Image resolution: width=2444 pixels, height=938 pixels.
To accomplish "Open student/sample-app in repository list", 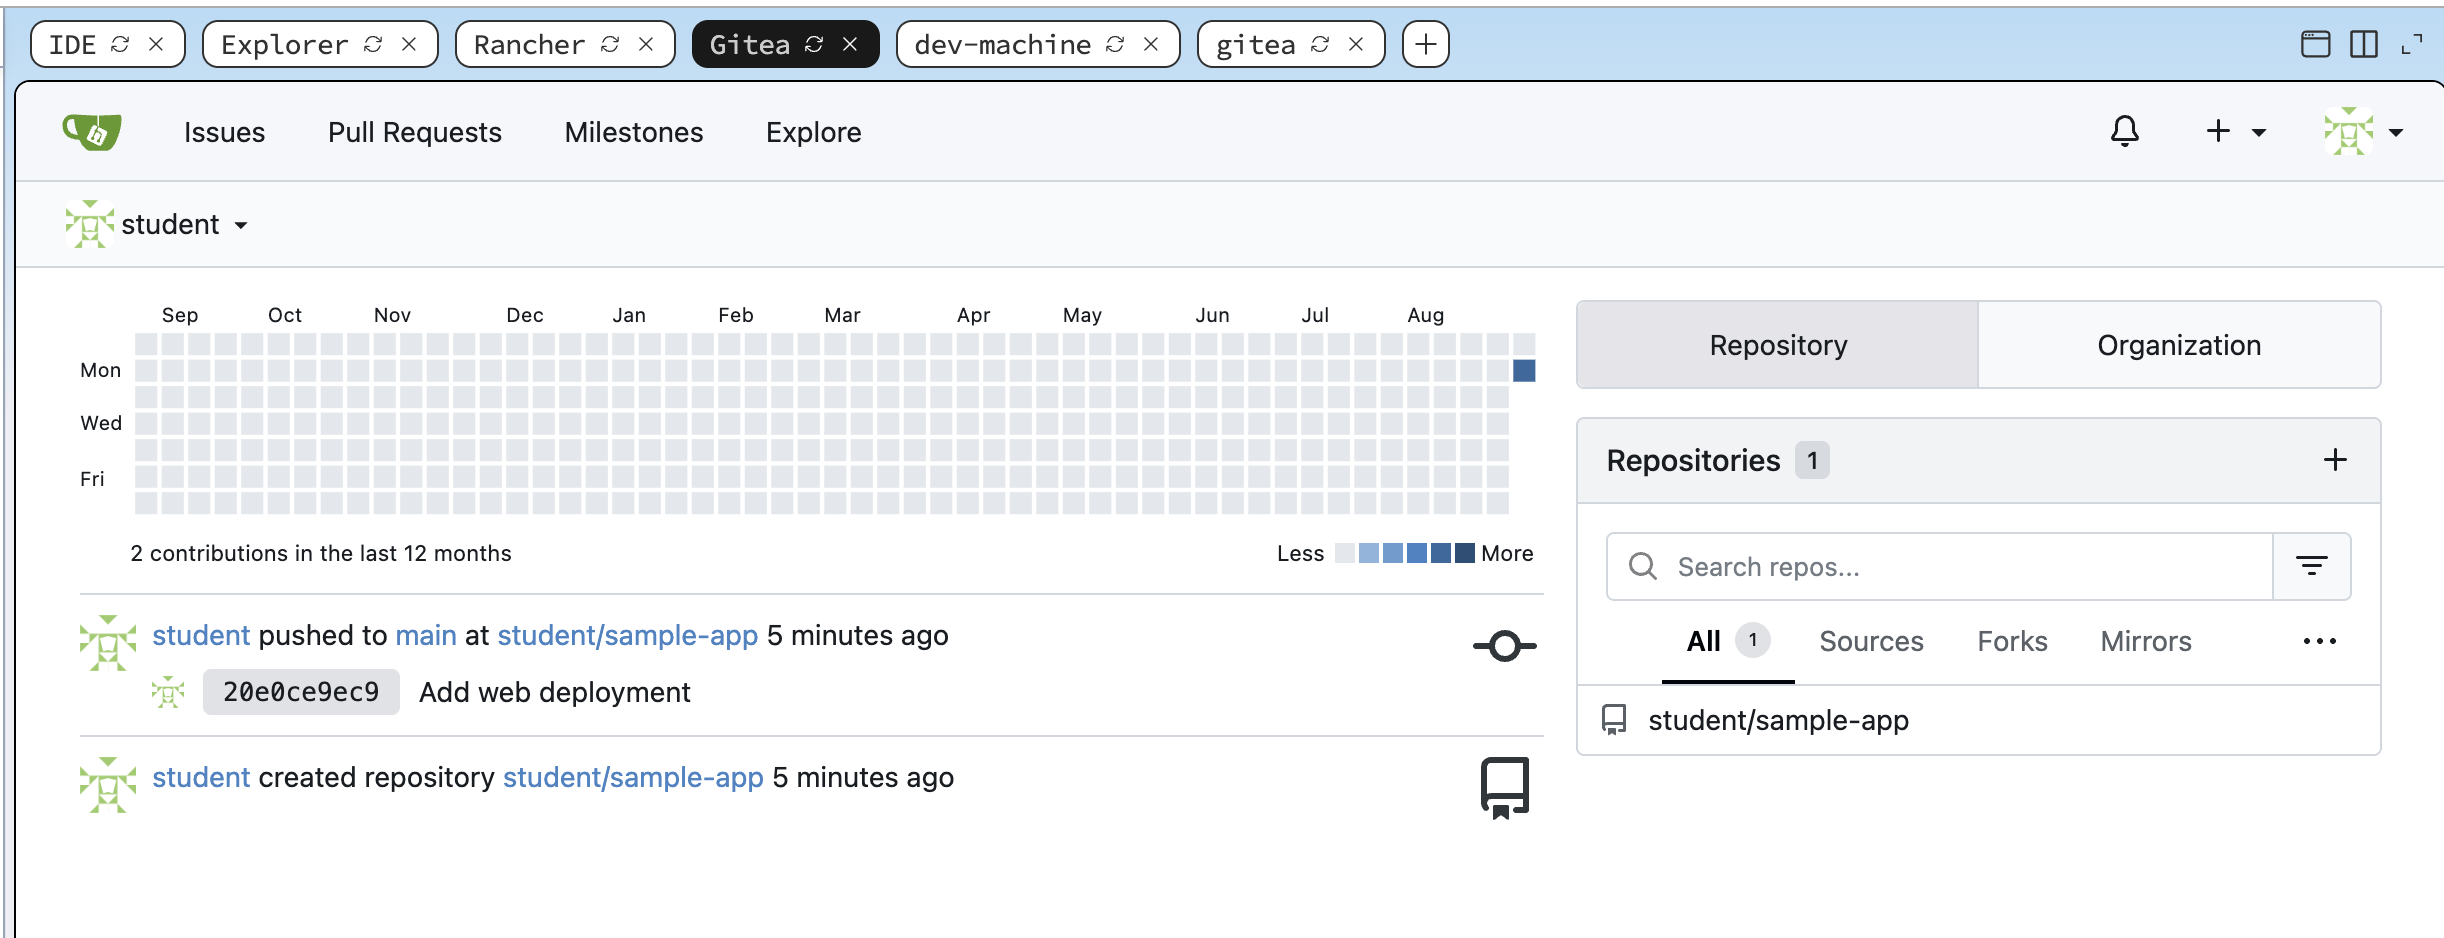I will 1778,720.
